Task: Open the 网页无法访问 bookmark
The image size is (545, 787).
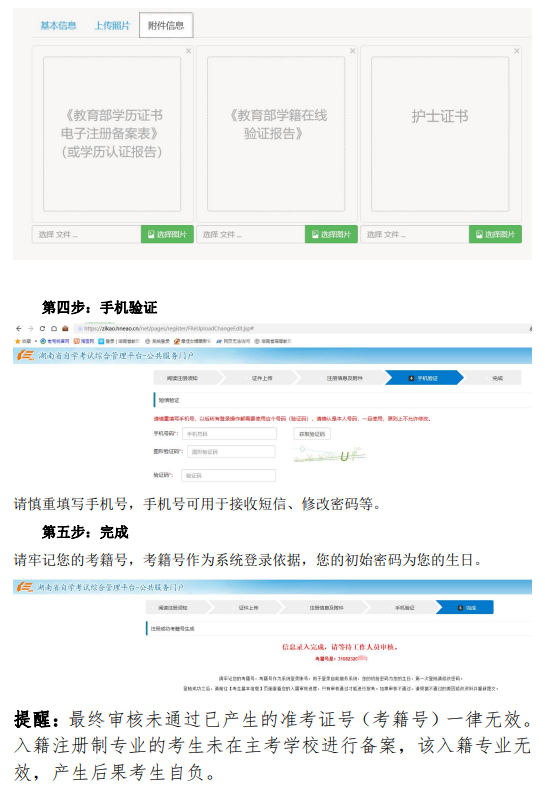Action: coord(233,341)
